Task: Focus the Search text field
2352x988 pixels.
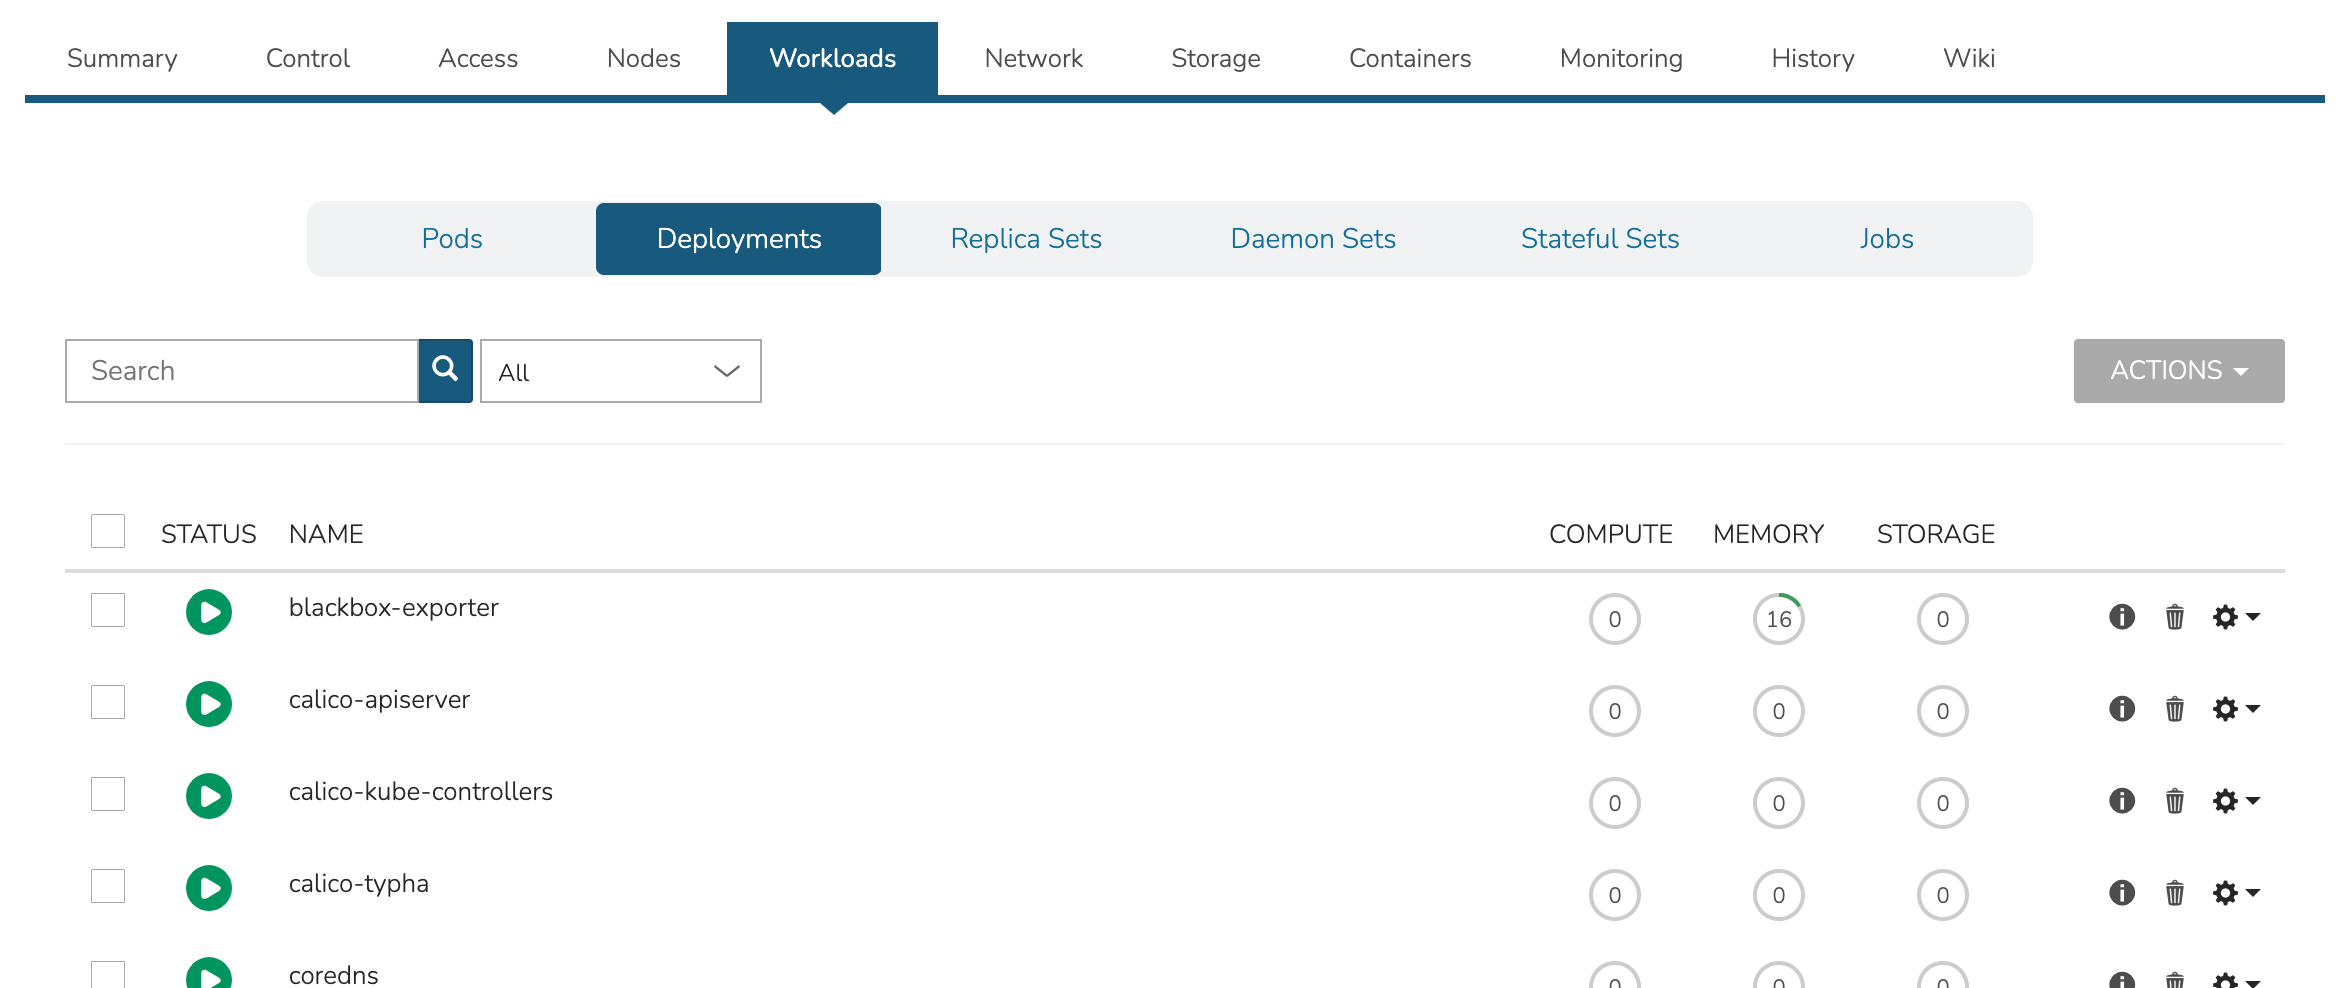Action: (x=241, y=371)
